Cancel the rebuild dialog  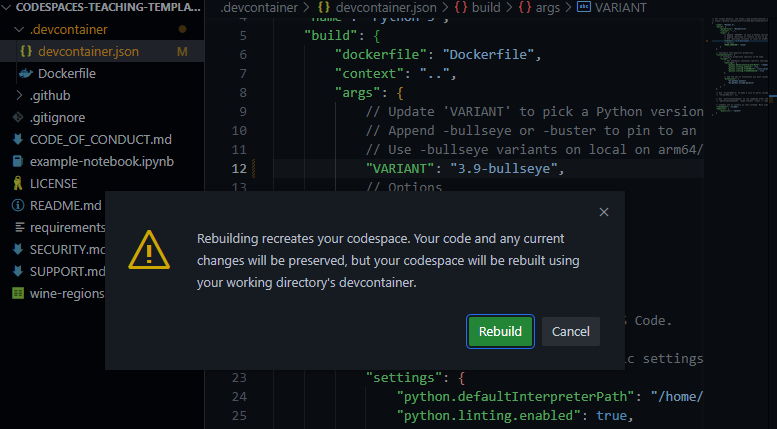click(571, 331)
